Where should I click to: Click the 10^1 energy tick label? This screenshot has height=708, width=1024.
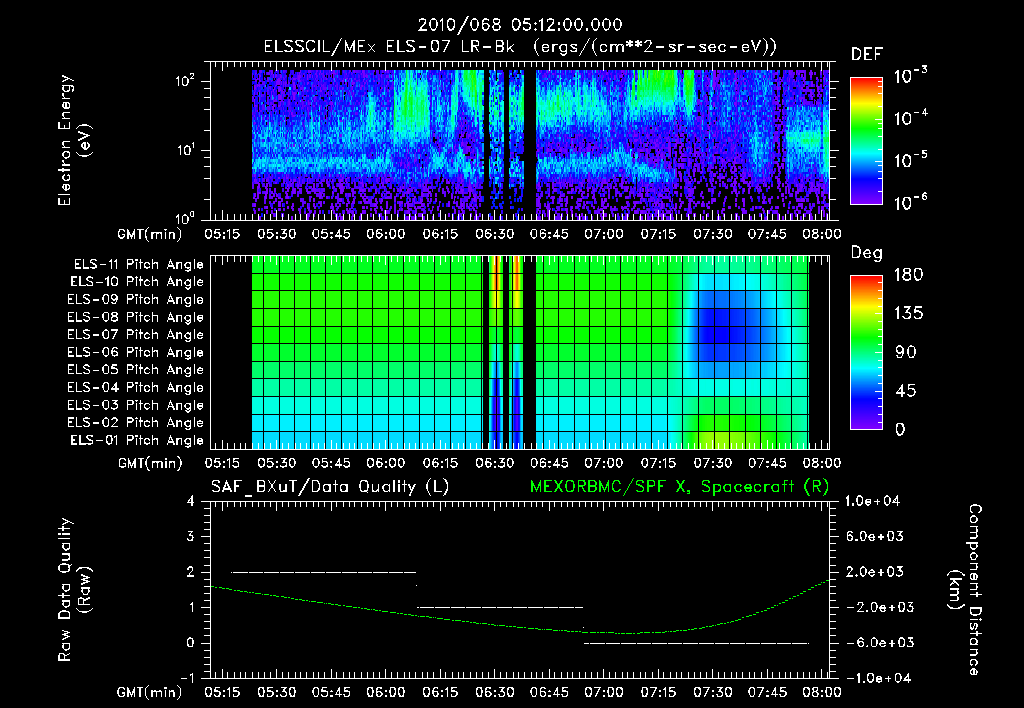click(x=185, y=150)
